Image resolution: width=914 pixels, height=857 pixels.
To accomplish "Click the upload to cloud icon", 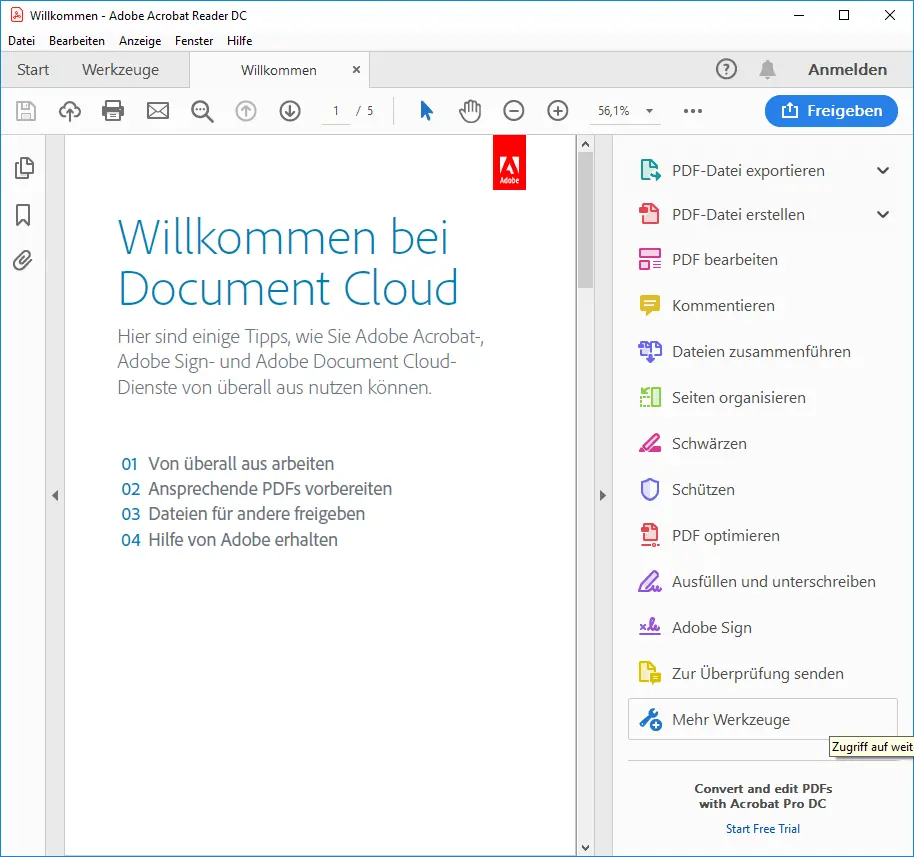I will [70, 111].
